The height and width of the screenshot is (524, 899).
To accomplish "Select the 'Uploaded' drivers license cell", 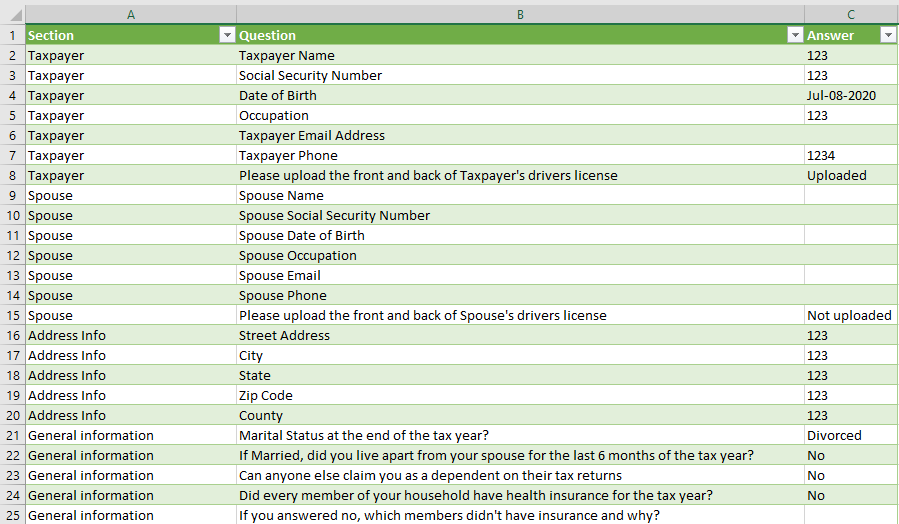I will coord(837,175).
